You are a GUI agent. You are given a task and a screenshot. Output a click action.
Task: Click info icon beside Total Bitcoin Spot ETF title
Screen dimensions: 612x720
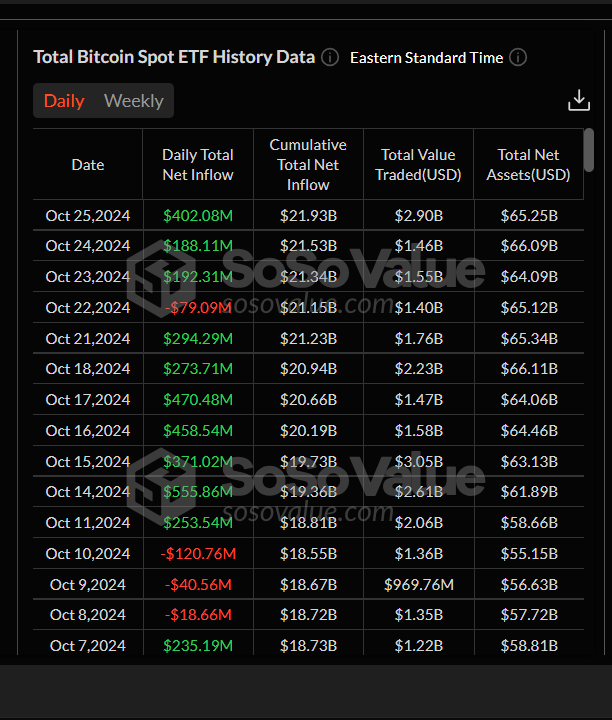(330, 57)
